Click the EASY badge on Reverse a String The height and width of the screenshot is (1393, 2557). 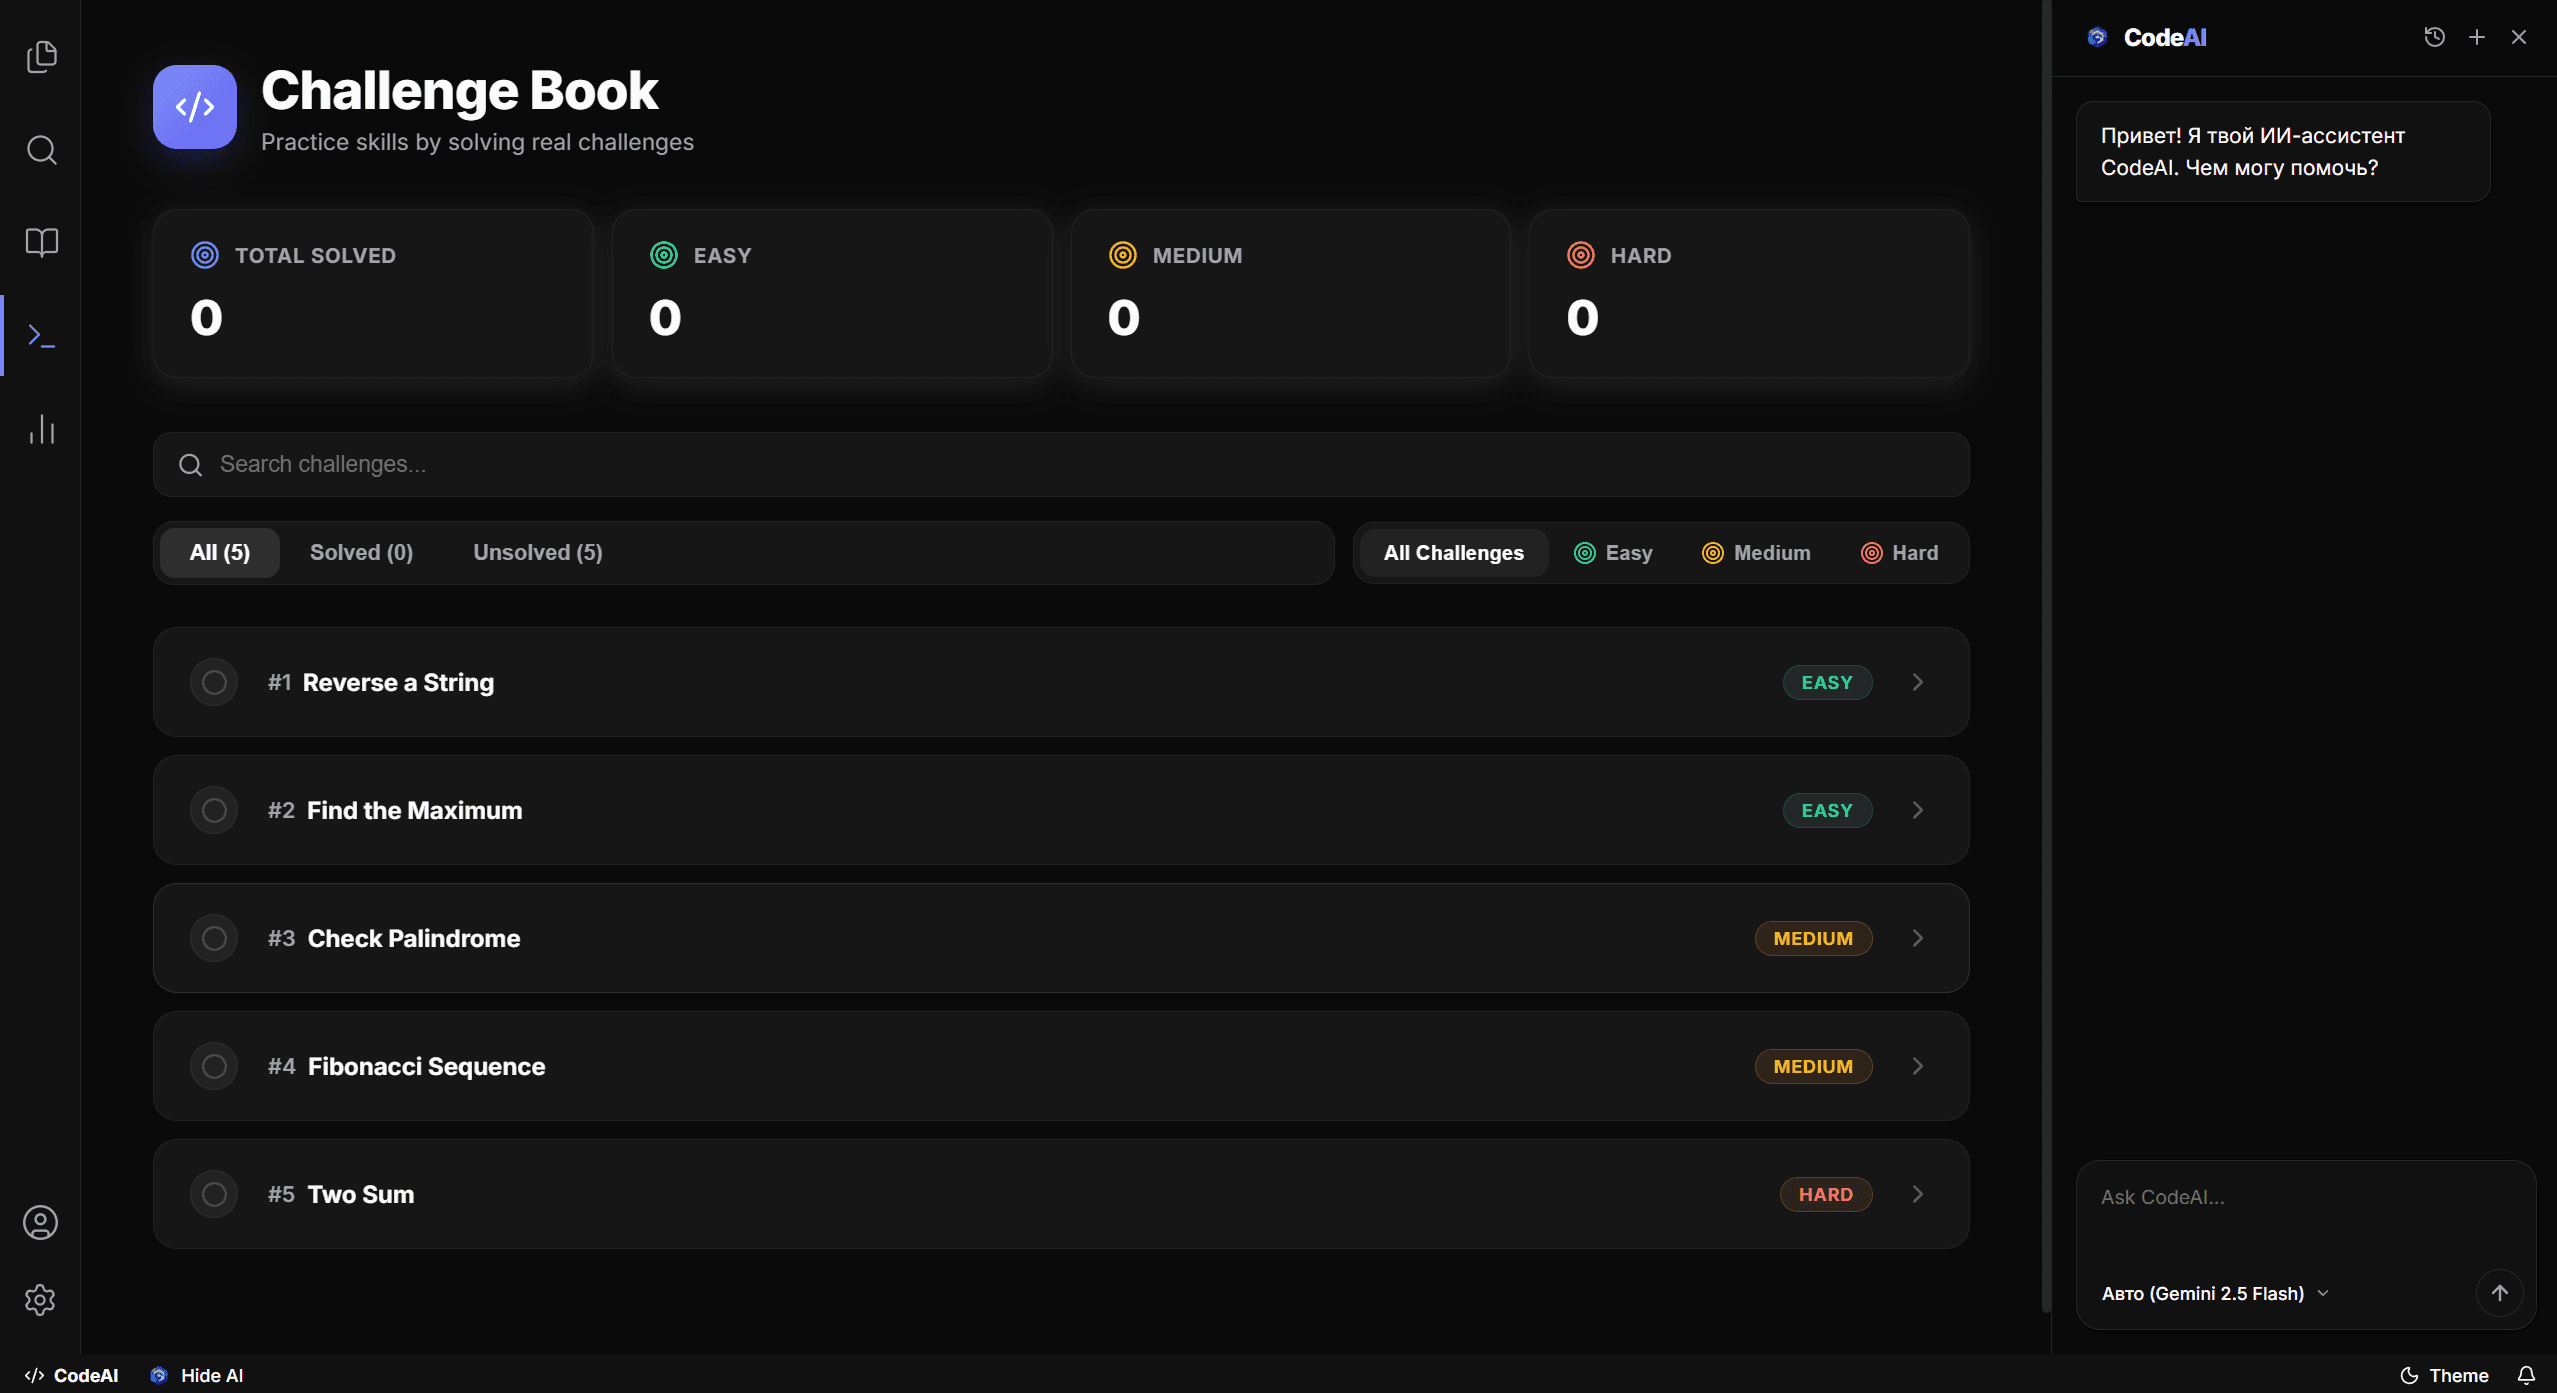pyautogui.click(x=1827, y=683)
